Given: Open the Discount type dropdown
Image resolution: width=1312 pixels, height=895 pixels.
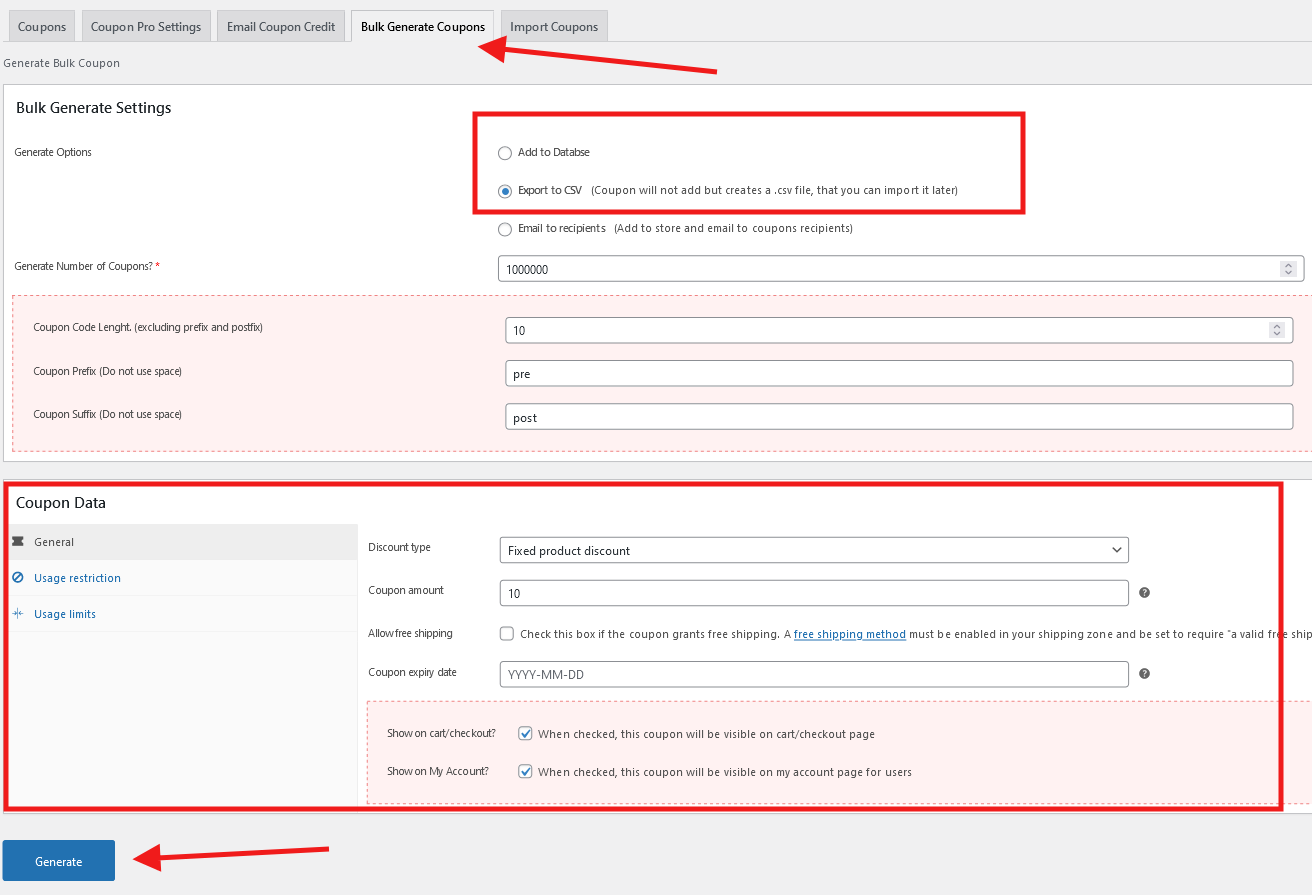Looking at the screenshot, I should 814,550.
